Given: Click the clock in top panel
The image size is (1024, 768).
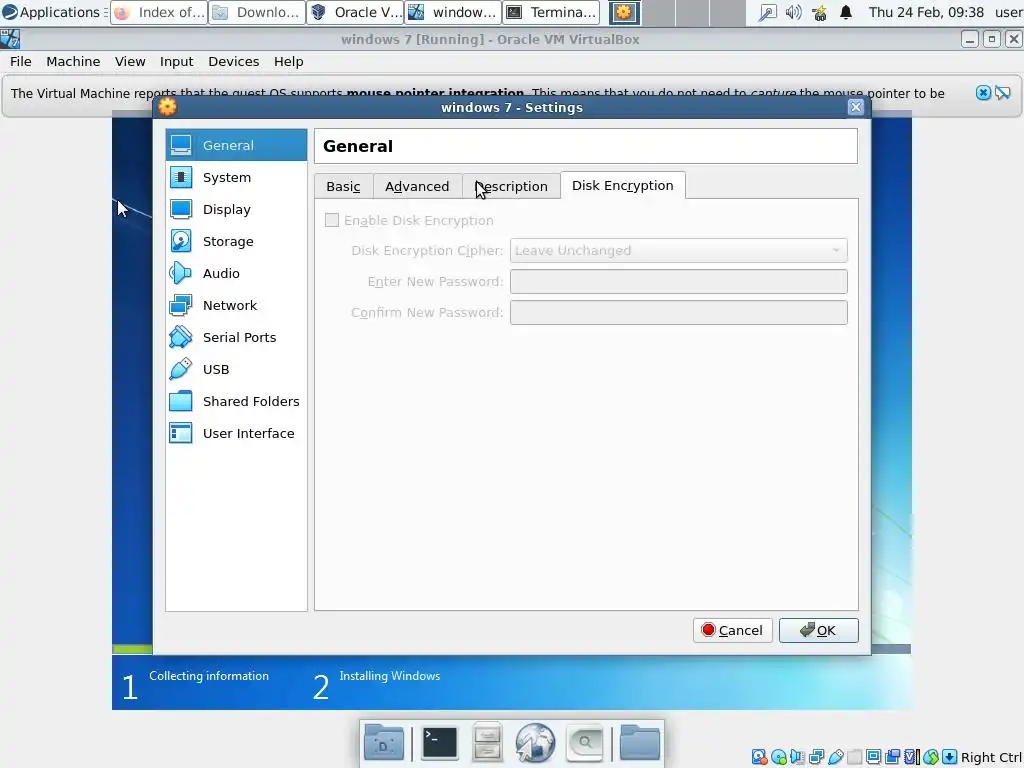Looking at the screenshot, I should click(925, 12).
